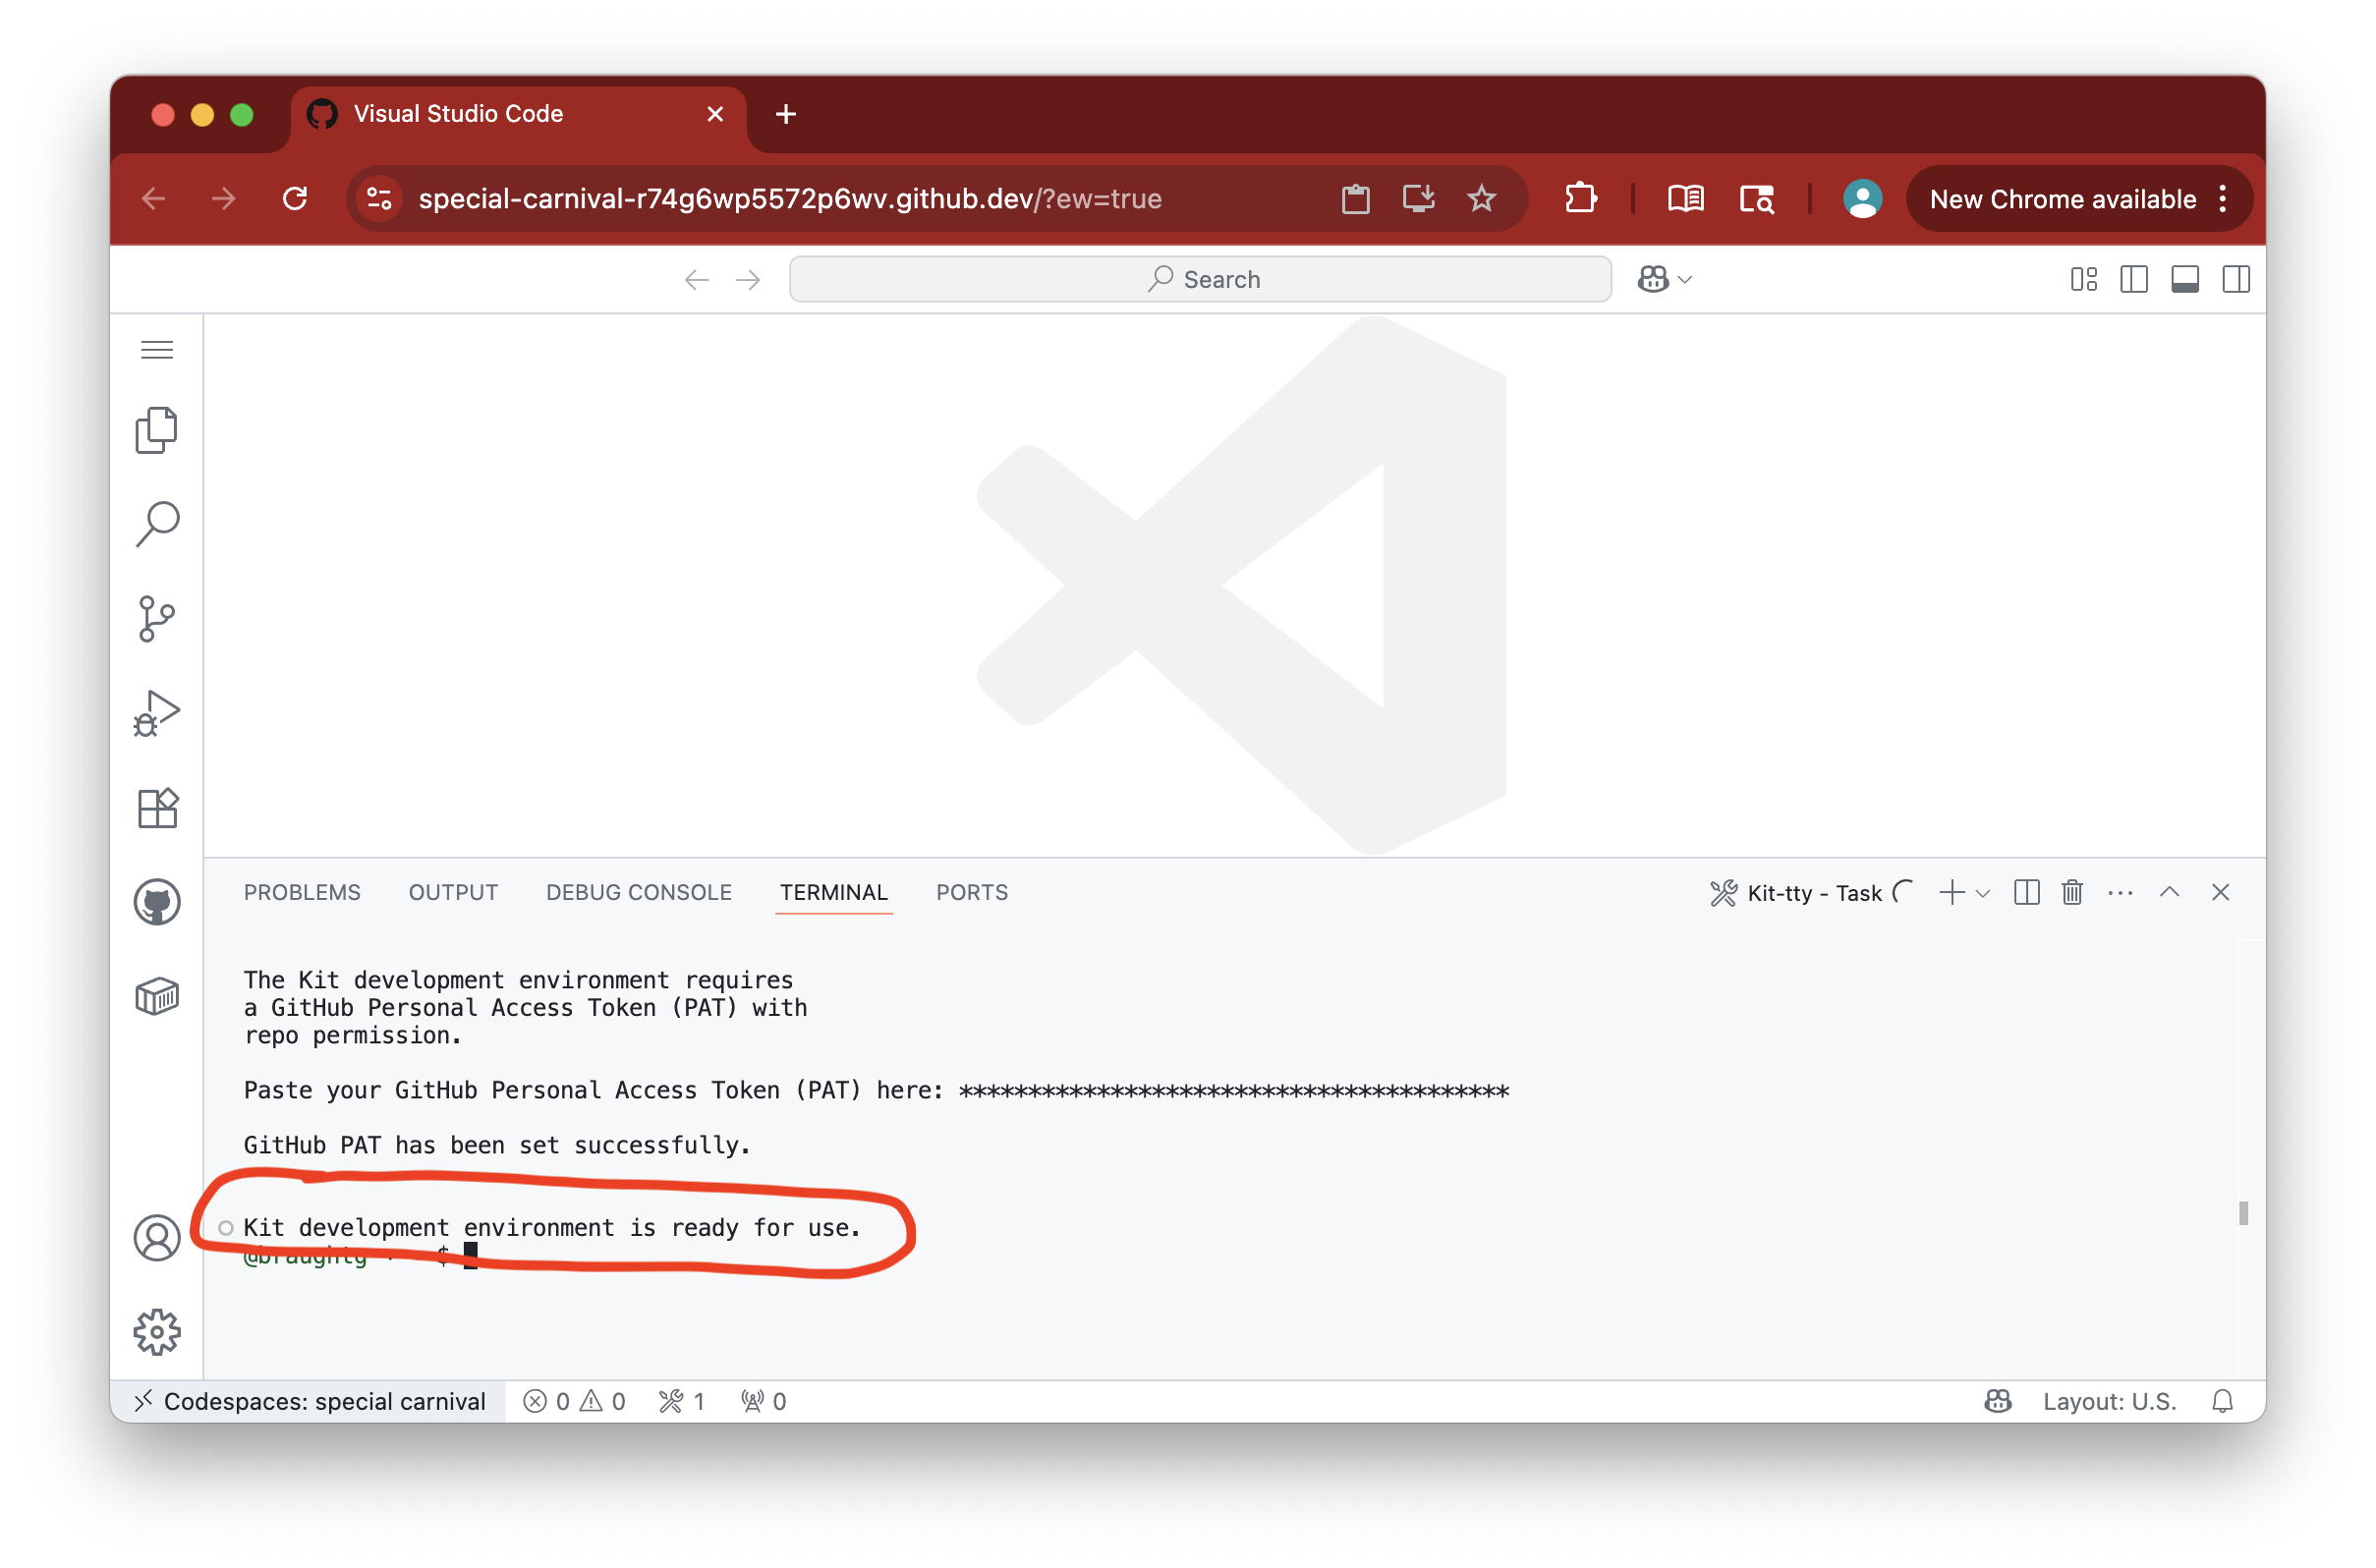
Task: Create a new terminal with plus icon
Action: tap(1951, 892)
